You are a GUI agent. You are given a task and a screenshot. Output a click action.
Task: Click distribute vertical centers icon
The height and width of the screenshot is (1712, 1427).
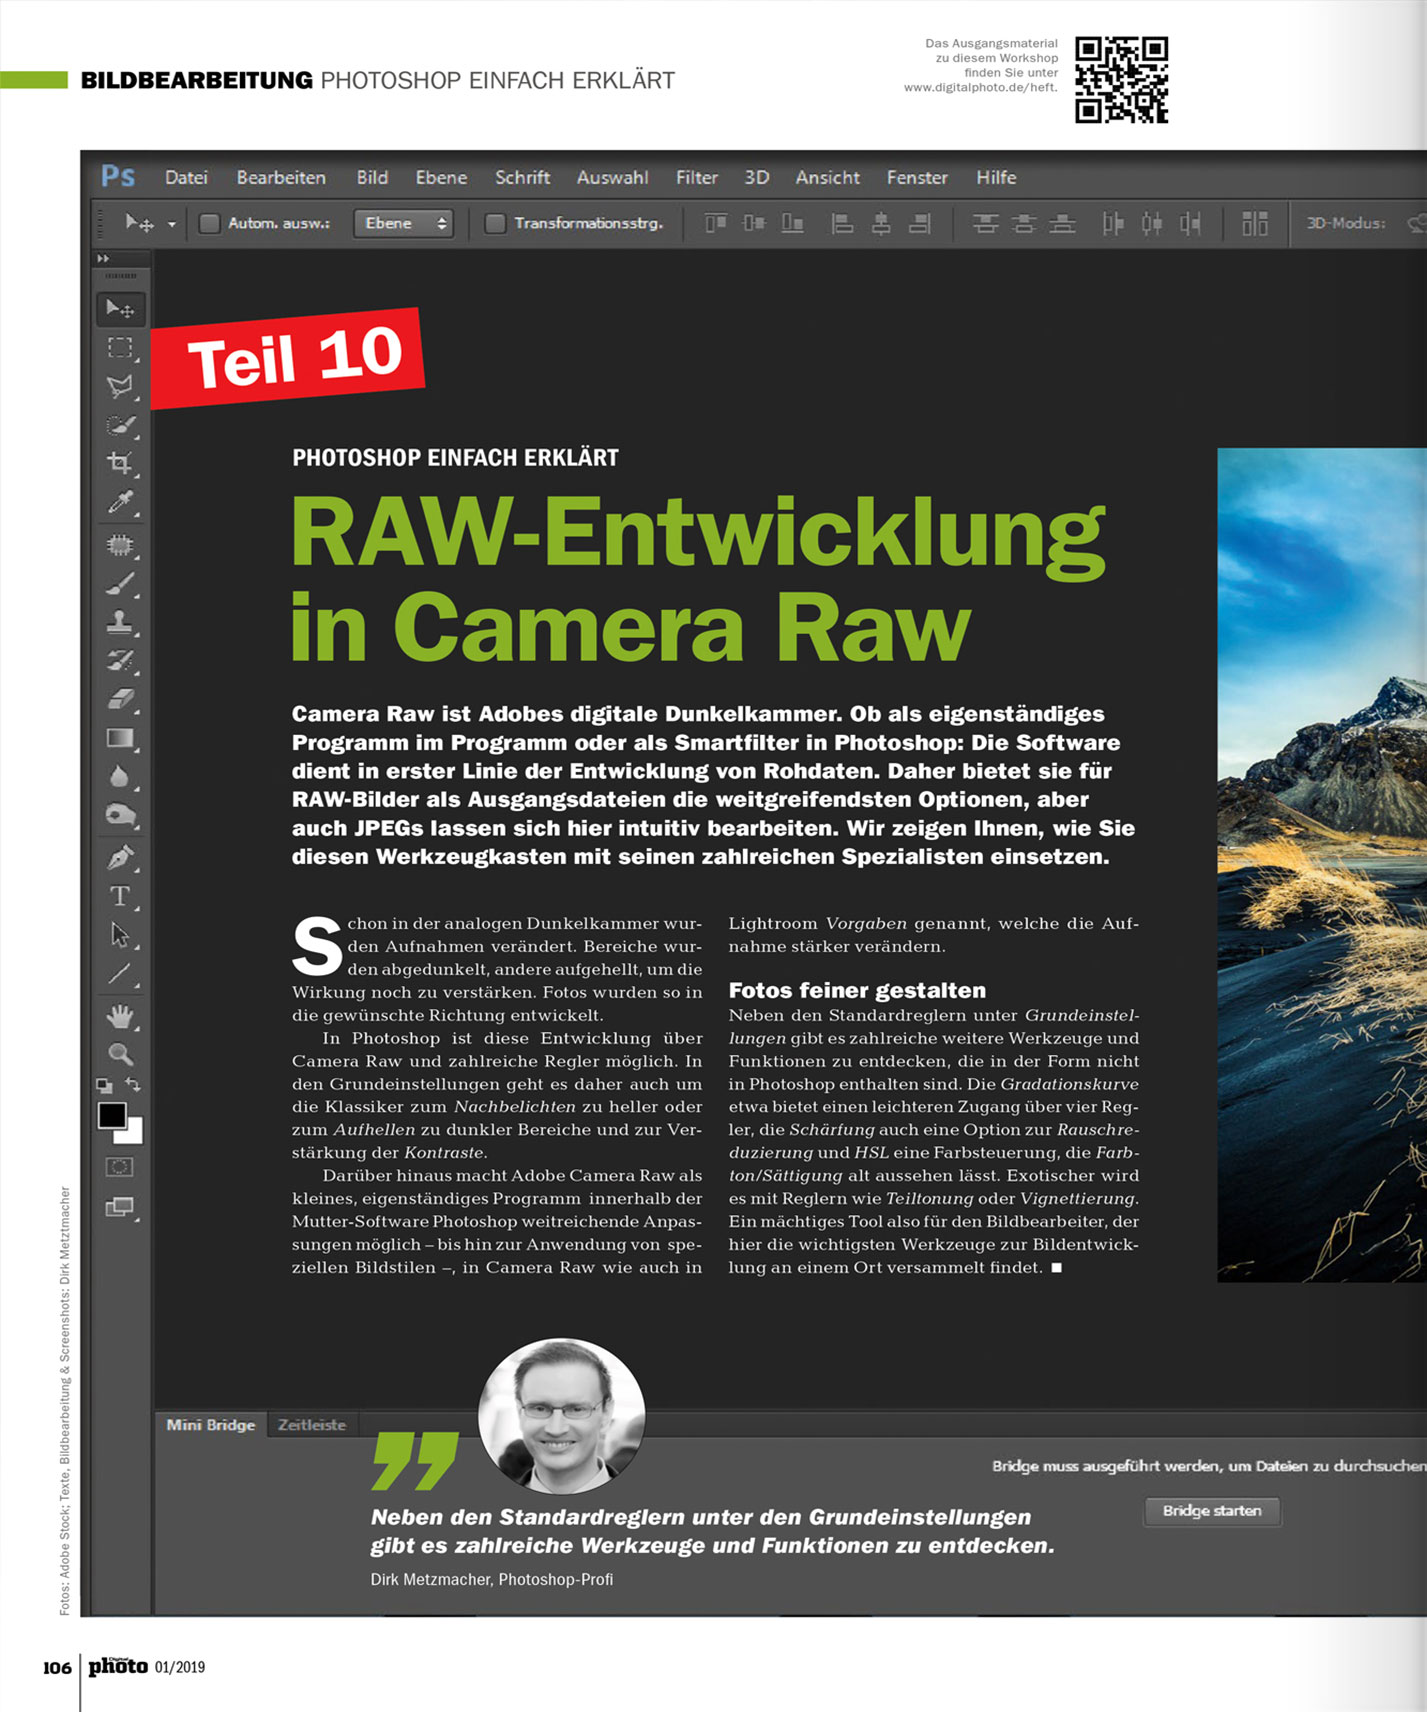(x=1023, y=223)
